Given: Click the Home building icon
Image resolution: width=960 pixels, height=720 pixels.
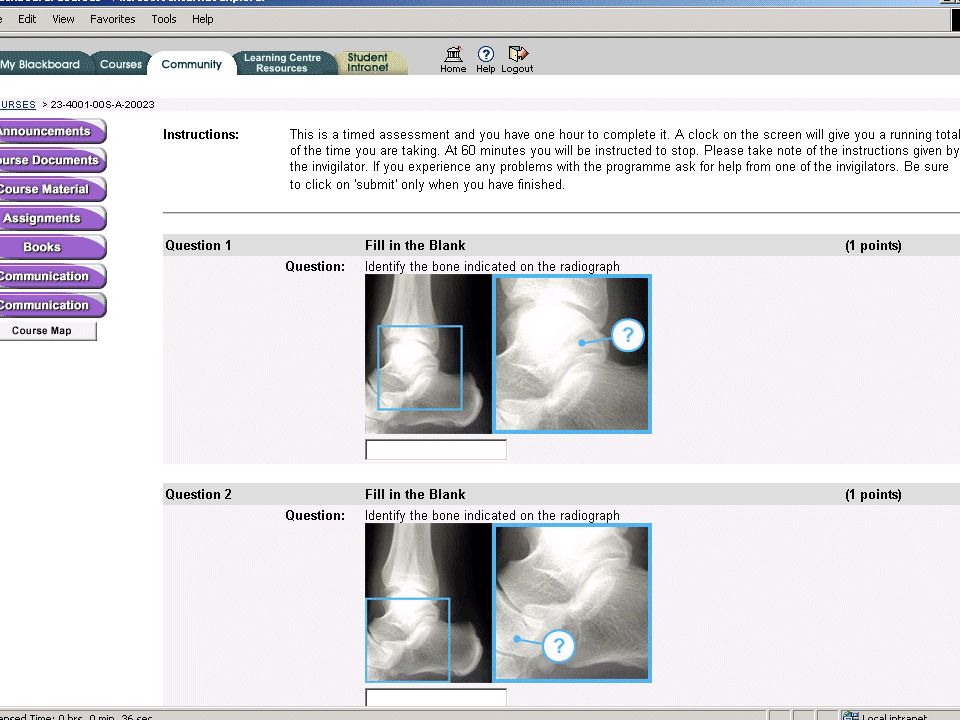Looking at the screenshot, I should [453, 54].
